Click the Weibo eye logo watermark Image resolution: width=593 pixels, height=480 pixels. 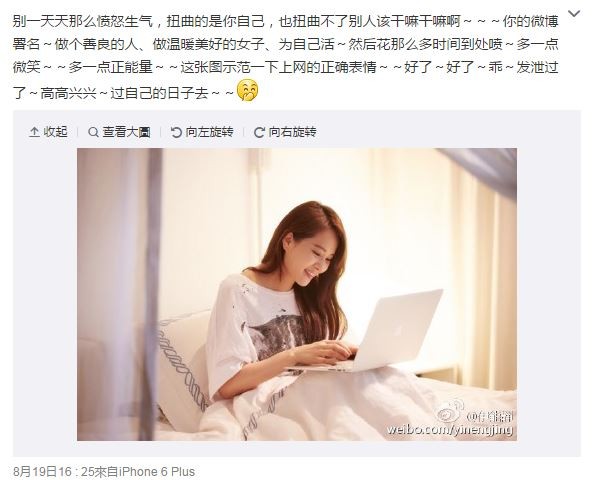pyautogui.click(x=449, y=412)
